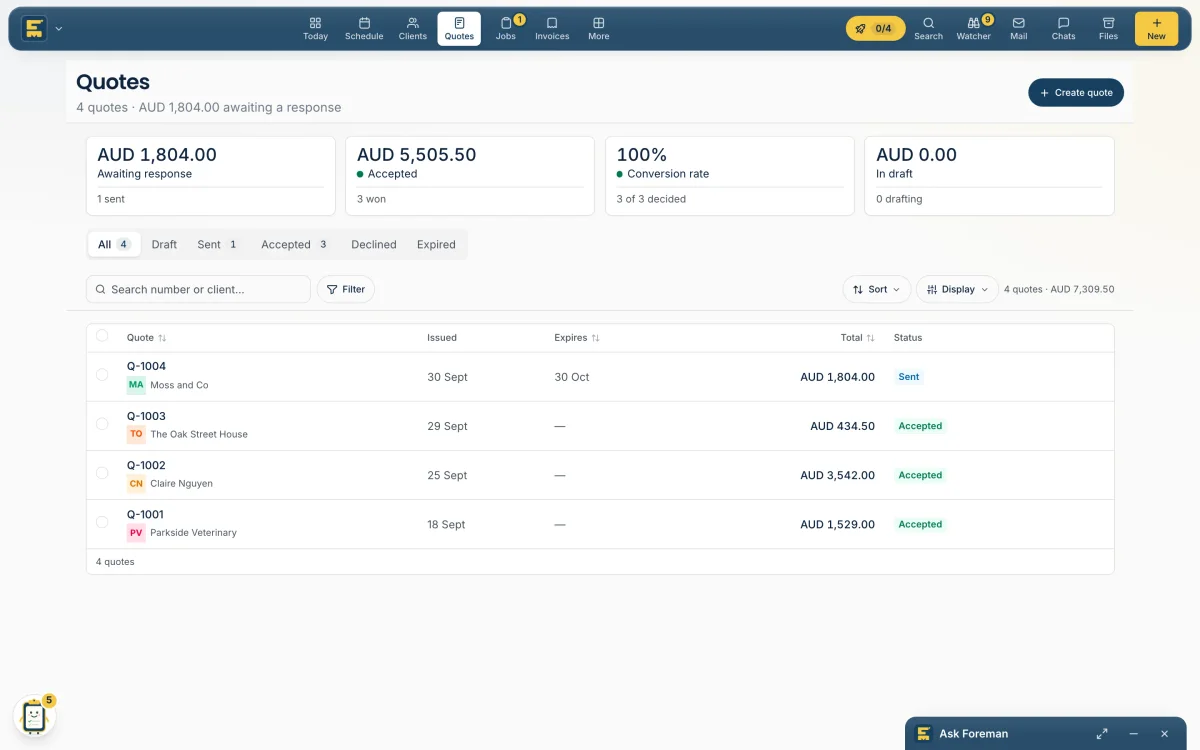
Task: Switch to the Accepted tab
Action: [295, 244]
